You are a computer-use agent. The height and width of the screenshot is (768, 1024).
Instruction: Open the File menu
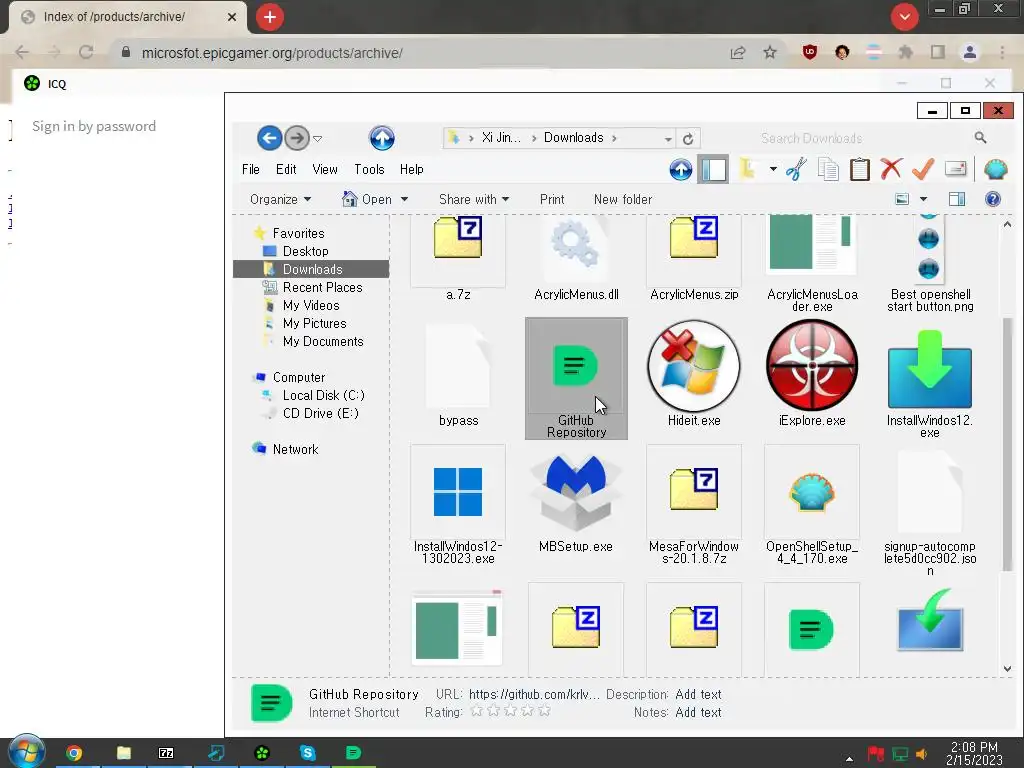click(251, 169)
